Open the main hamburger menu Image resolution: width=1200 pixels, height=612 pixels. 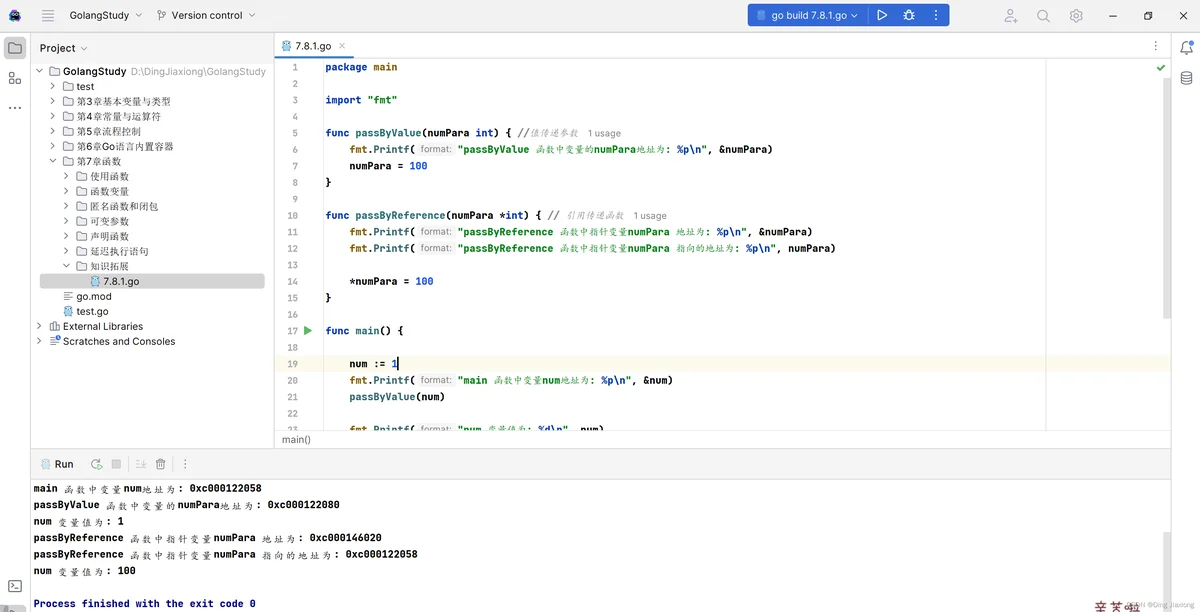48,15
